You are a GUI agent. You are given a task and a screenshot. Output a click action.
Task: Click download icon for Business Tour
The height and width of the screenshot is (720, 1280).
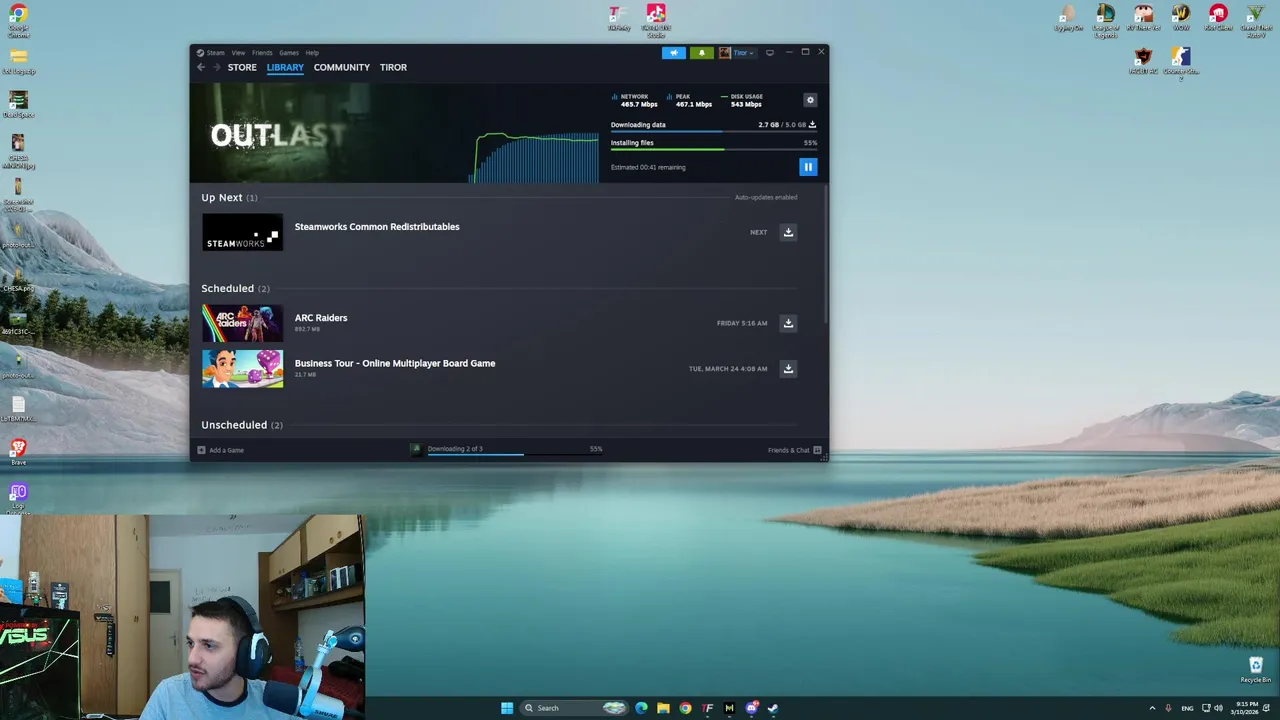(788, 369)
